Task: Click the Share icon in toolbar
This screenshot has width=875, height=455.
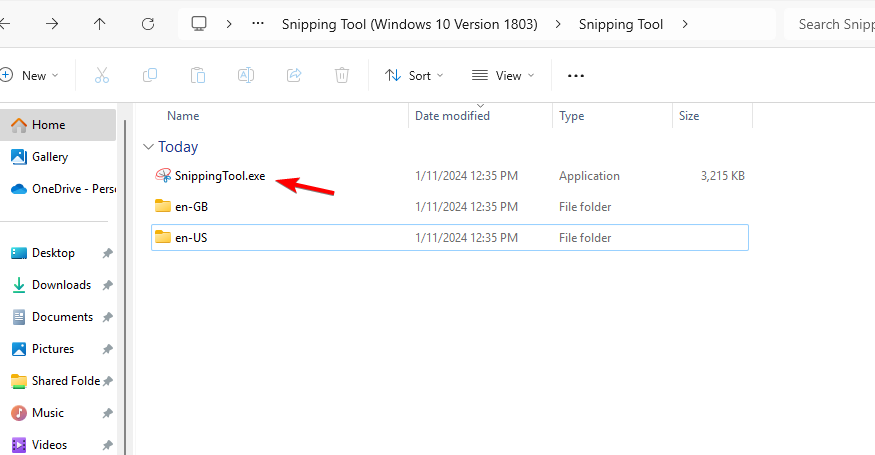Action: coord(294,75)
